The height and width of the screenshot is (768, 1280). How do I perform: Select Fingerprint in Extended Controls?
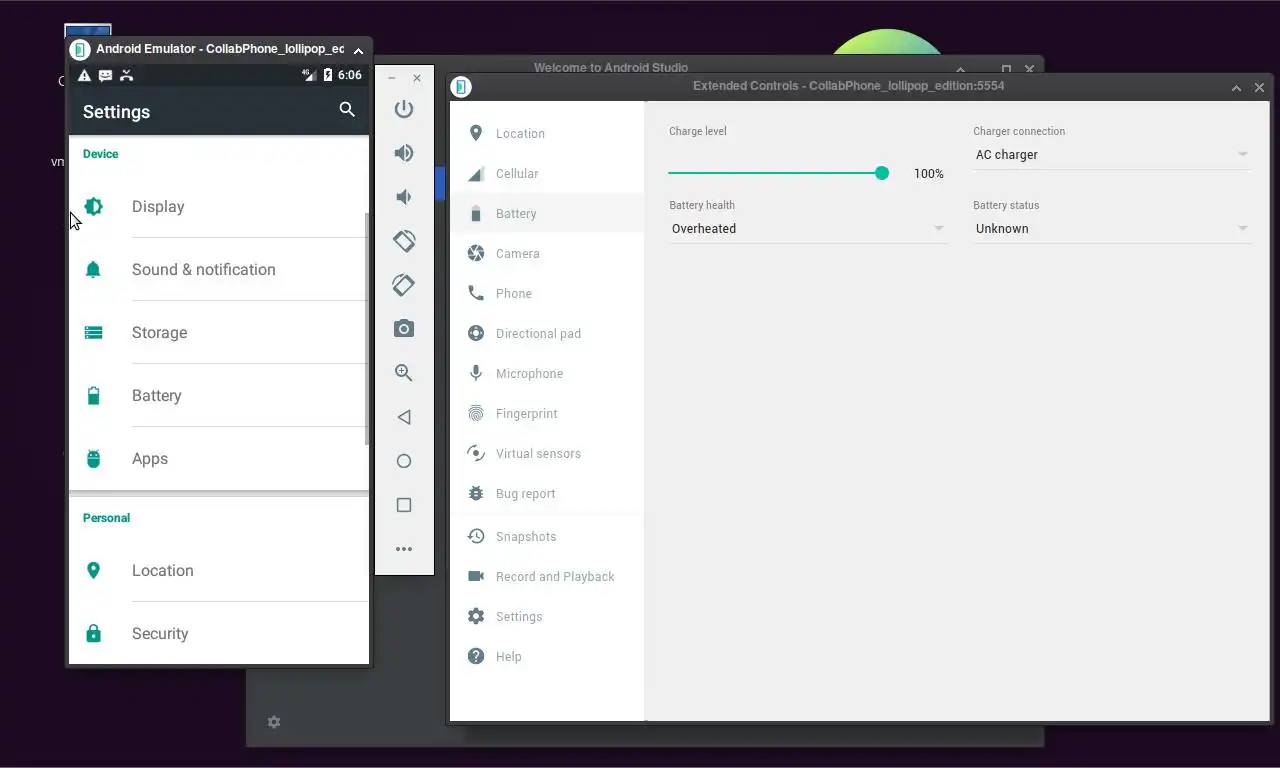[547, 413]
